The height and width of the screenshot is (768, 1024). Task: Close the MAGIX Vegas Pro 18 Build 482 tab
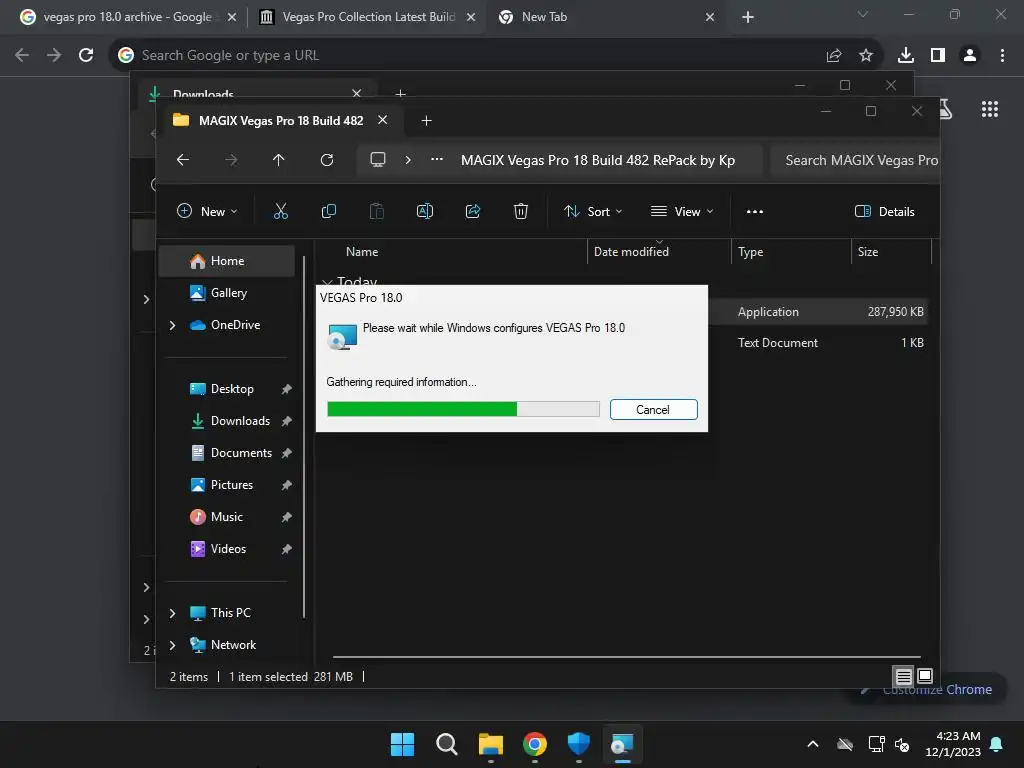383,120
